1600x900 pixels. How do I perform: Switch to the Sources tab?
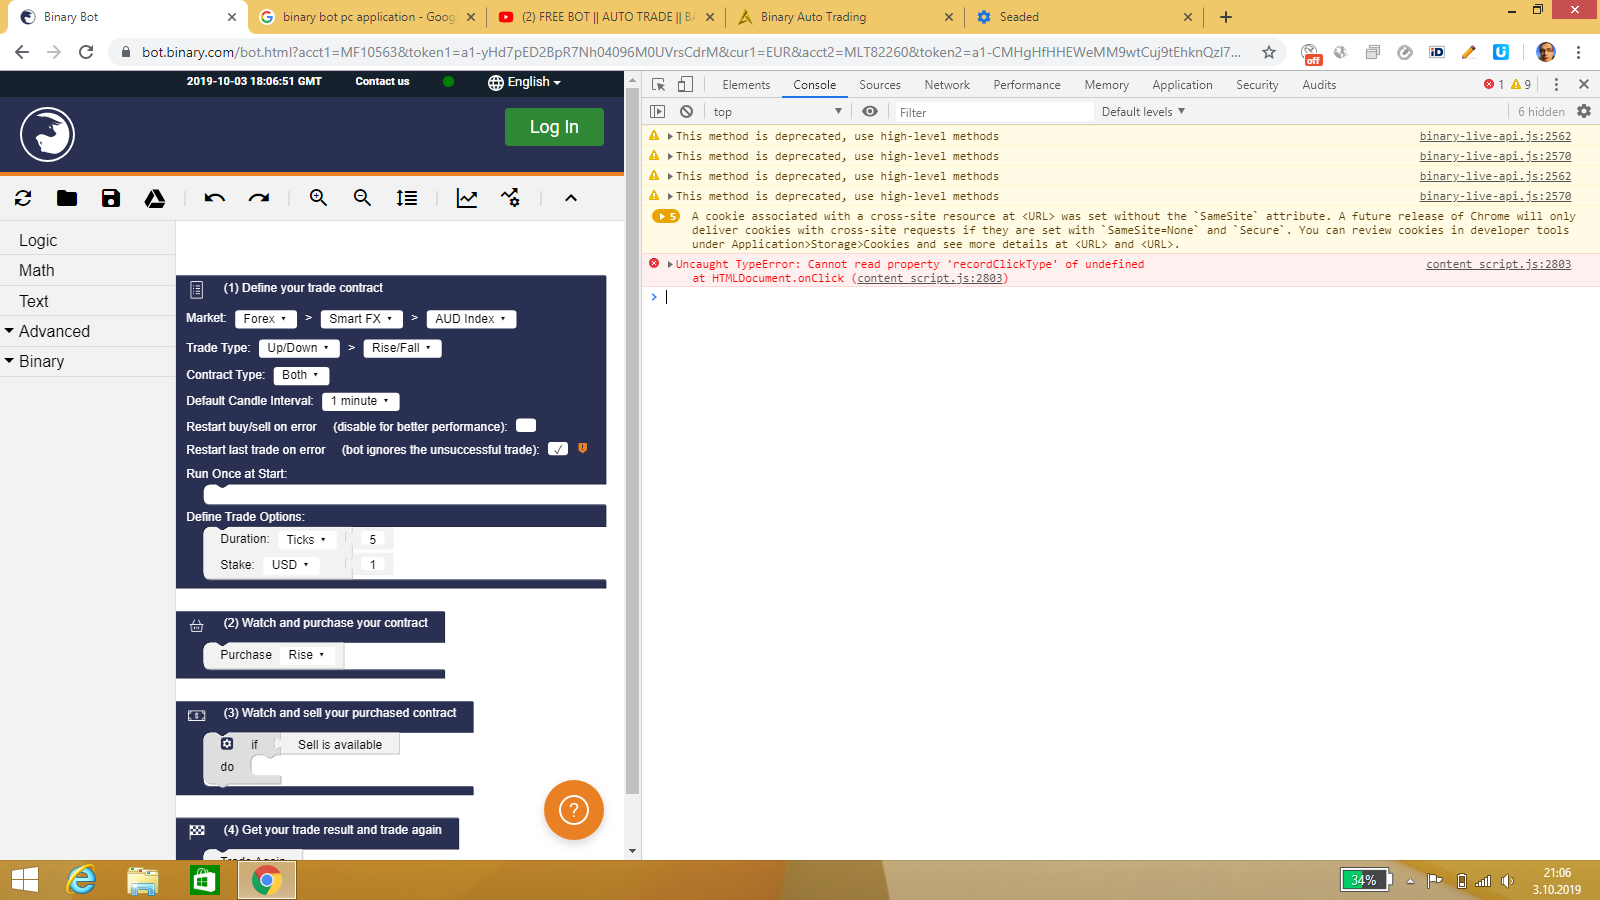coord(880,85)
